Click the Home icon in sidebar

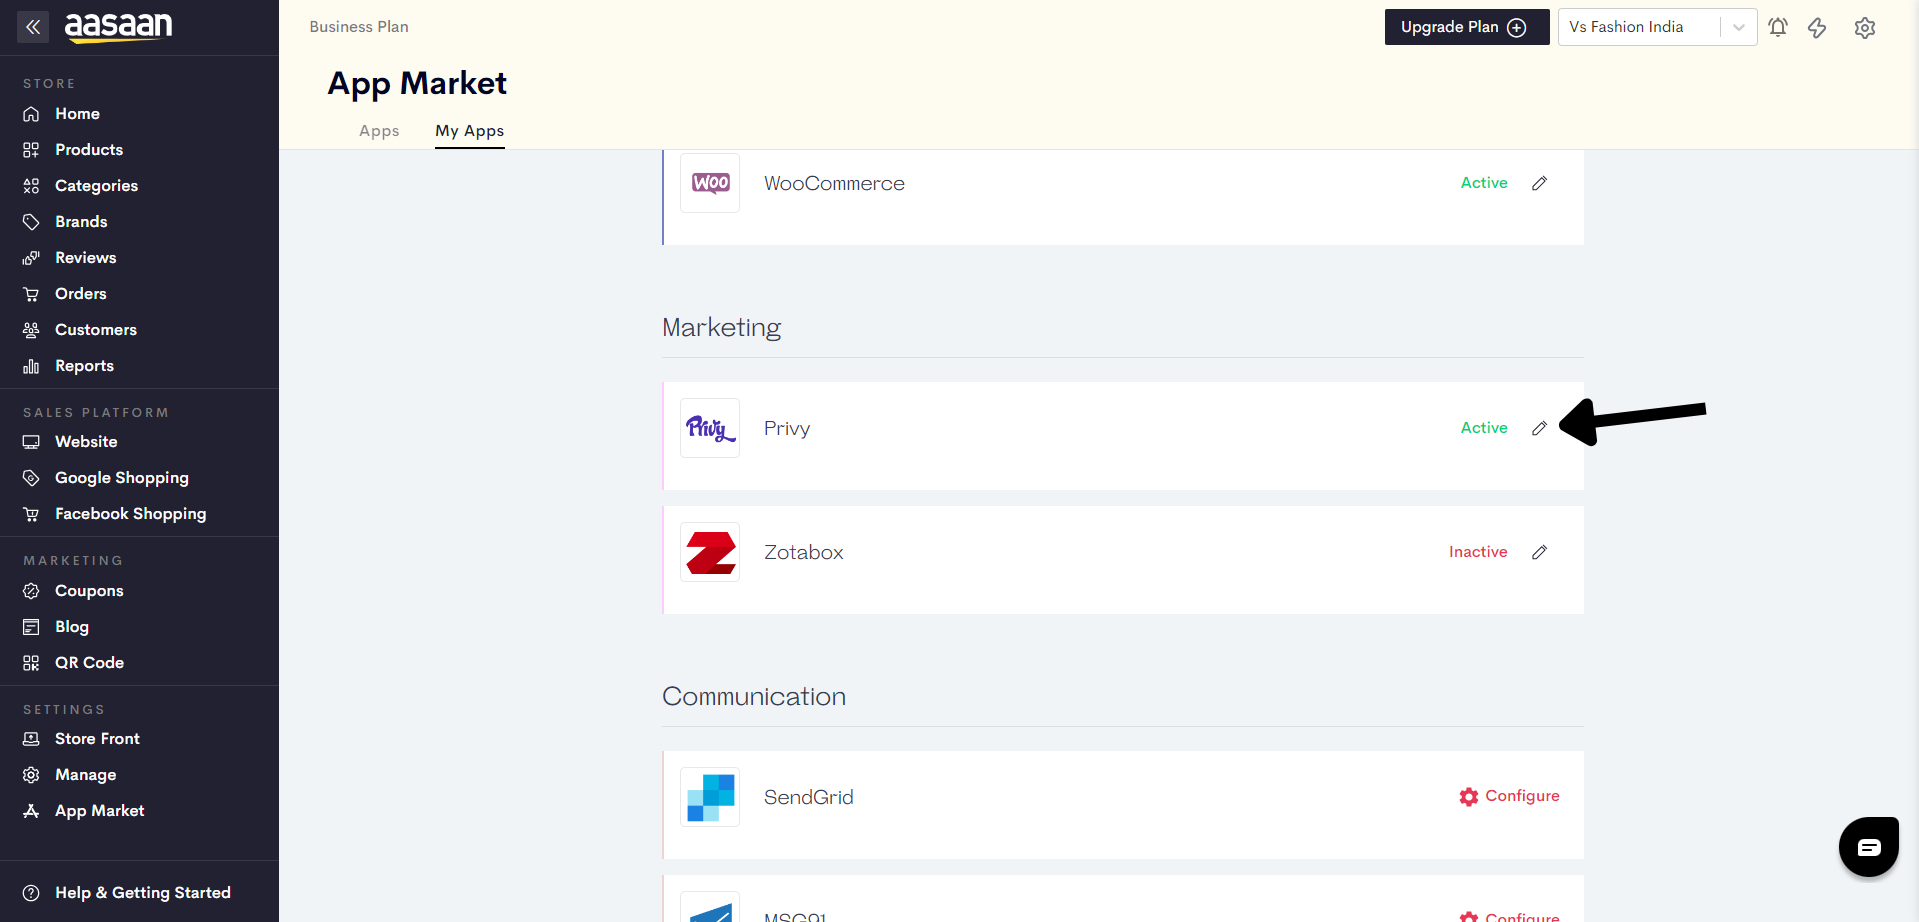[x=31, y=114]
